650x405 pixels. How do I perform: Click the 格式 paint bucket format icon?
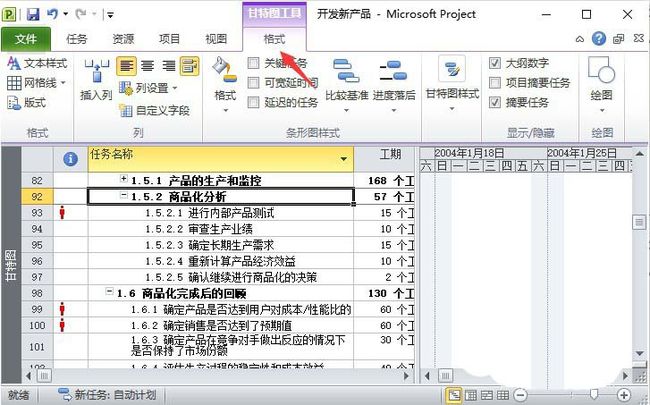[225, 70]
